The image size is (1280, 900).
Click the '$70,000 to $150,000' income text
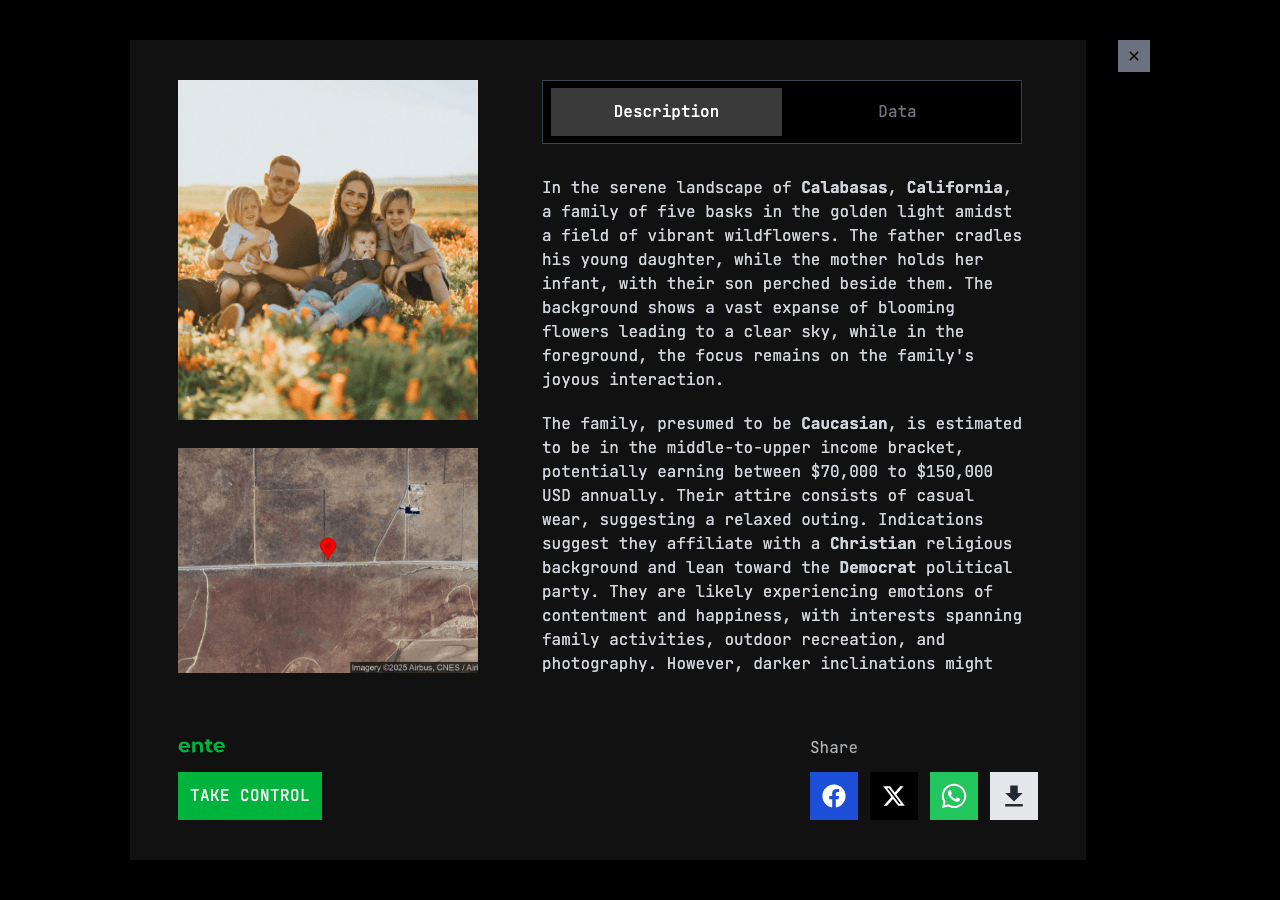(x=902, y=472)
